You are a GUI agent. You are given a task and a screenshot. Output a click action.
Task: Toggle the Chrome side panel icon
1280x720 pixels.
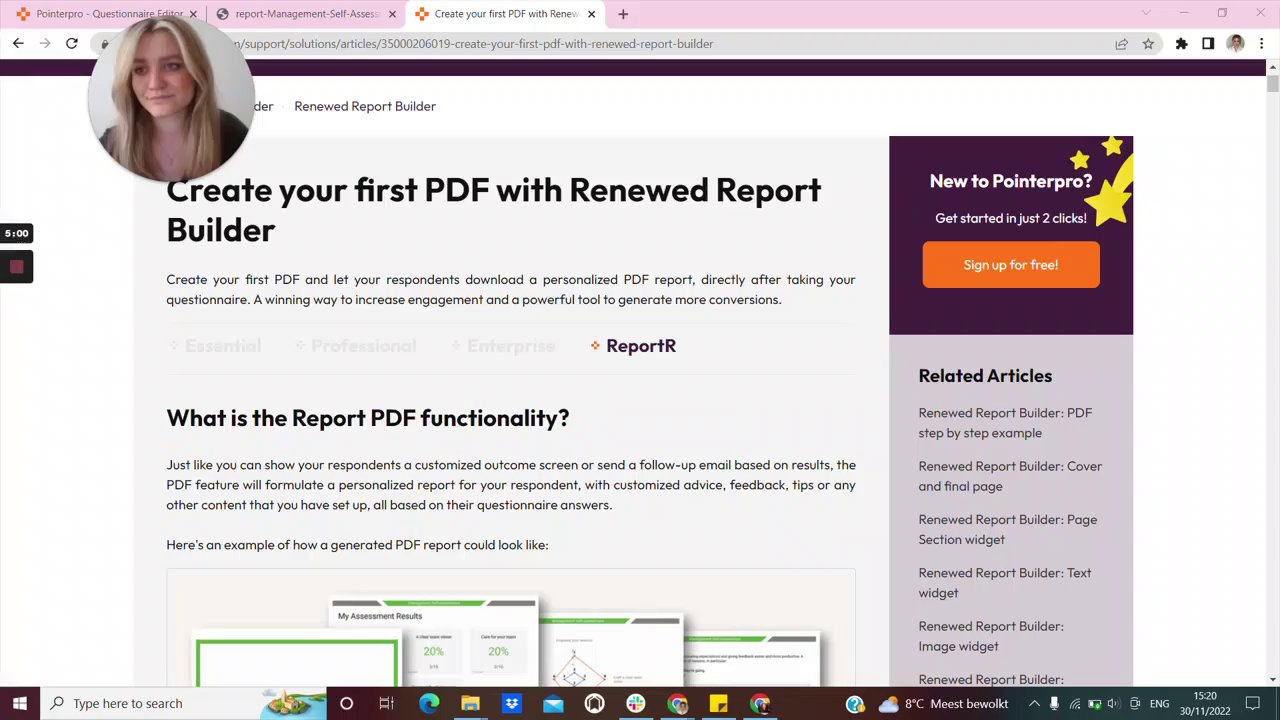[x=1208, y=44]
